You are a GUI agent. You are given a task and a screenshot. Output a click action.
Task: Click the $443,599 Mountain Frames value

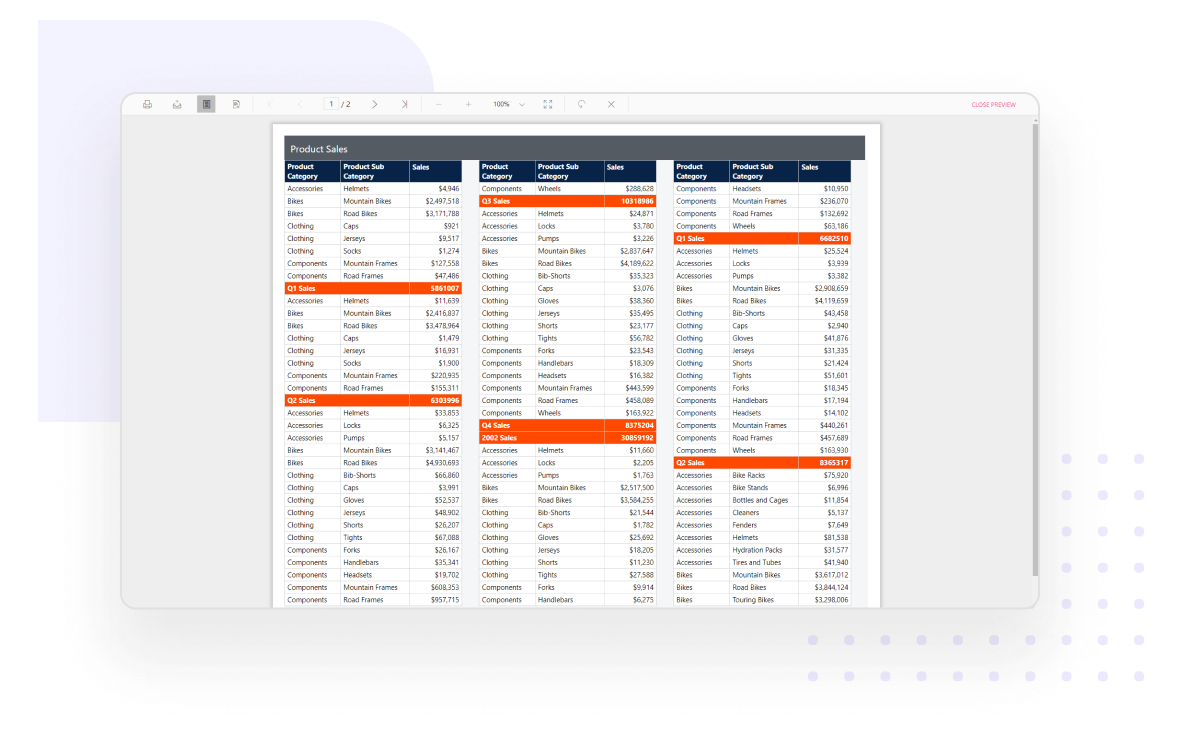point(640,388)
